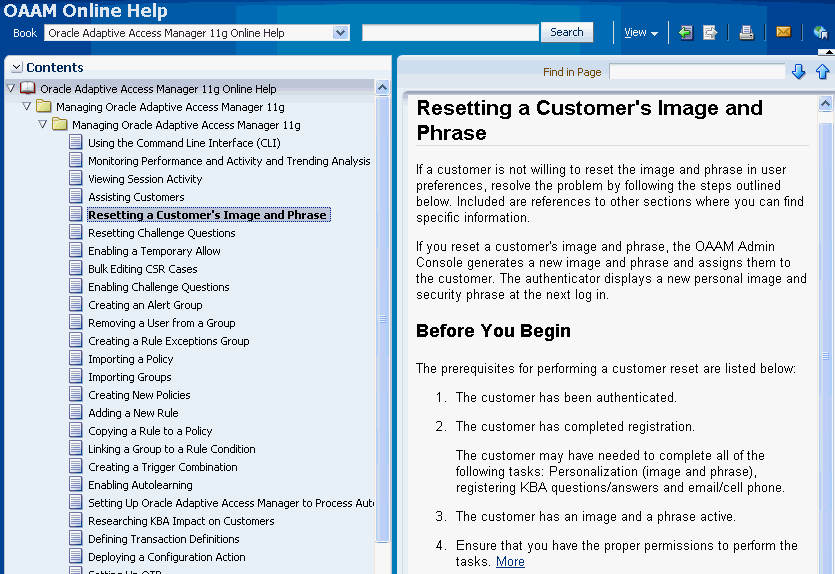Click page icon beside Creating New Policies
Image resolution: width=835 pixels, height=574 pixels.
coord(76,395)
